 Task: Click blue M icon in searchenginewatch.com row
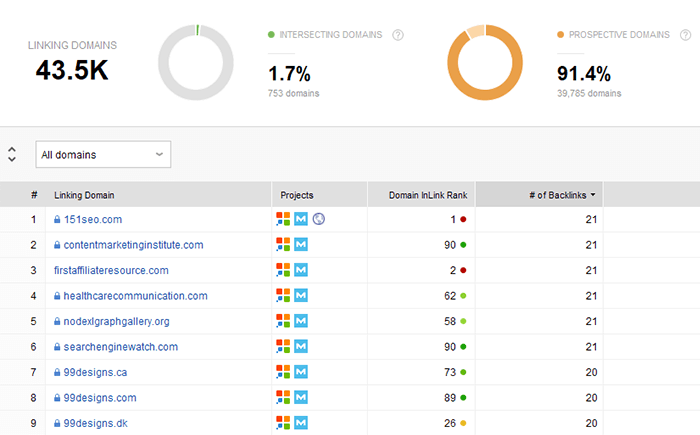(x=301, y=346)
